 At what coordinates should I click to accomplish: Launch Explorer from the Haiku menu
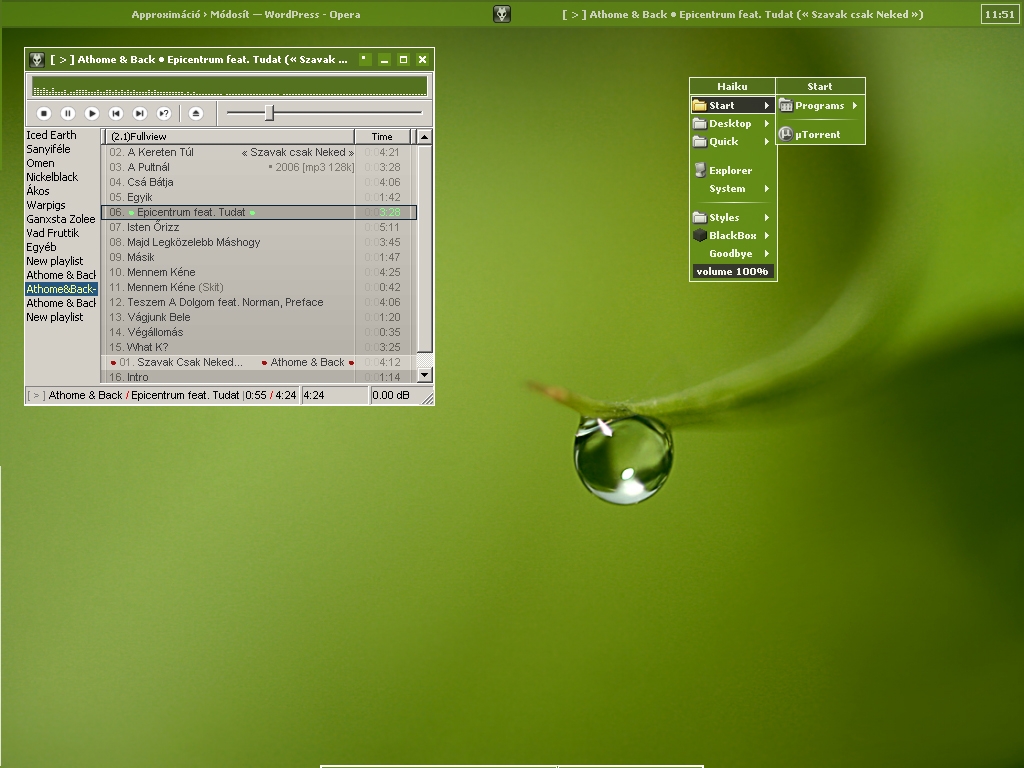[733, 170]
